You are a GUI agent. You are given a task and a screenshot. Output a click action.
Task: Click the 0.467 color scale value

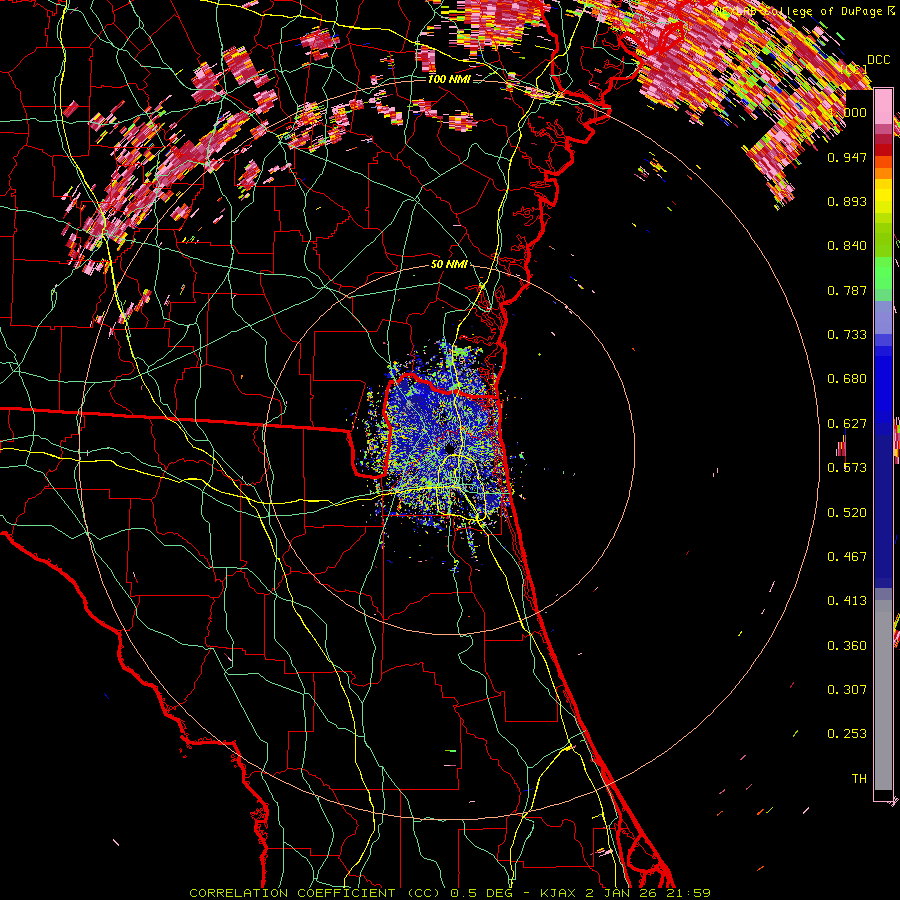[847, 557]
